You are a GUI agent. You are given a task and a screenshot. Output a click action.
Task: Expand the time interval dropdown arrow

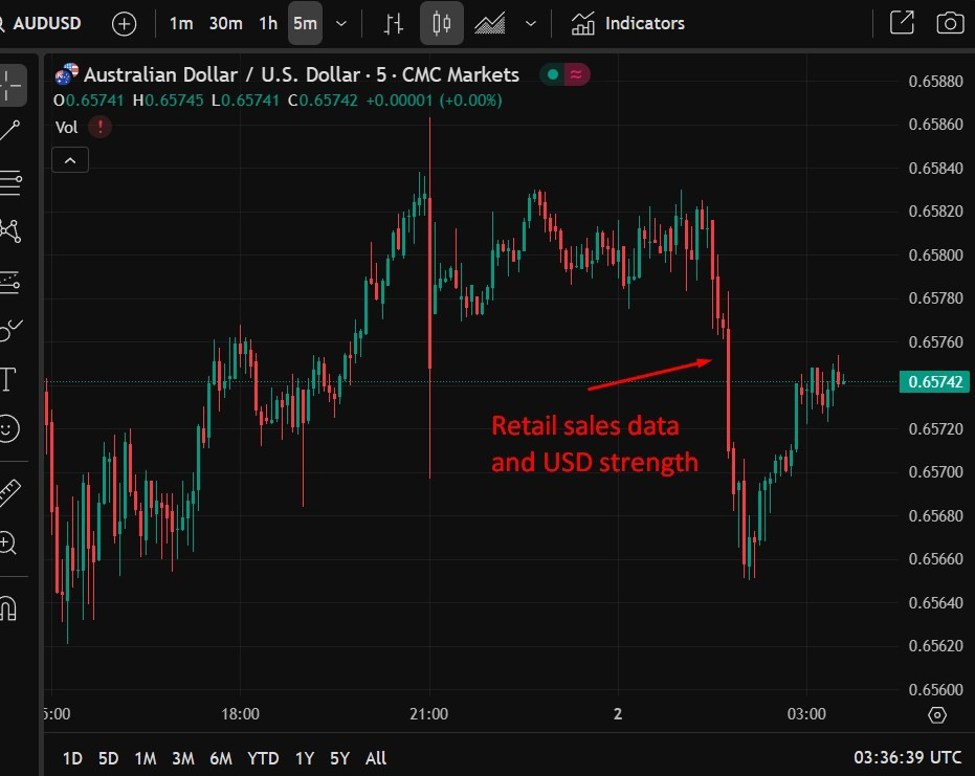pos(342,23)
